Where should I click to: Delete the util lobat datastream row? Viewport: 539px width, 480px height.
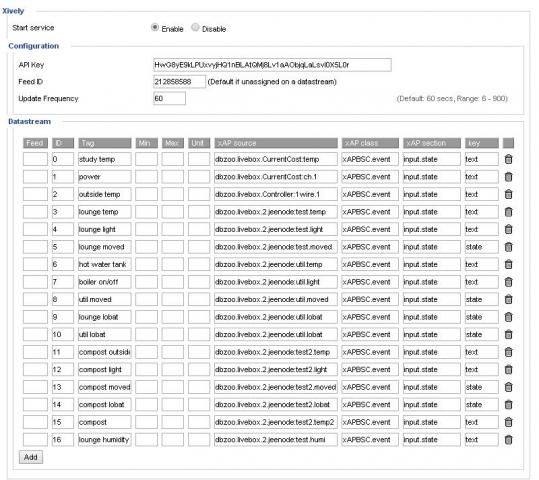[508, 335]
